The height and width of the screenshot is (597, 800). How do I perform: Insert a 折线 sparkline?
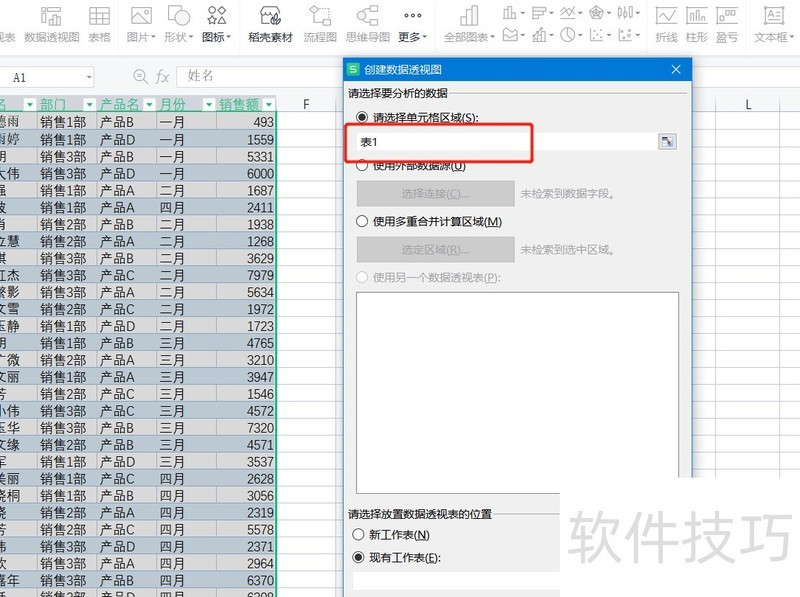[666, 24]
